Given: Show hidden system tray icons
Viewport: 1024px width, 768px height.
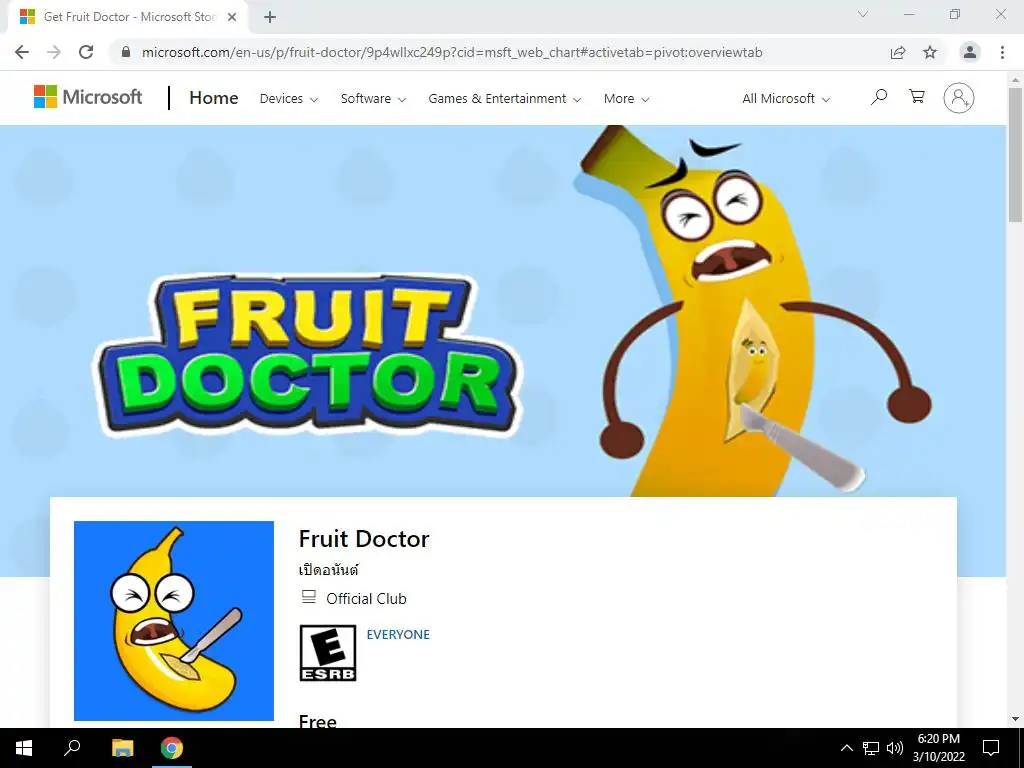Looking at the screenshot, I should [846, 748].
